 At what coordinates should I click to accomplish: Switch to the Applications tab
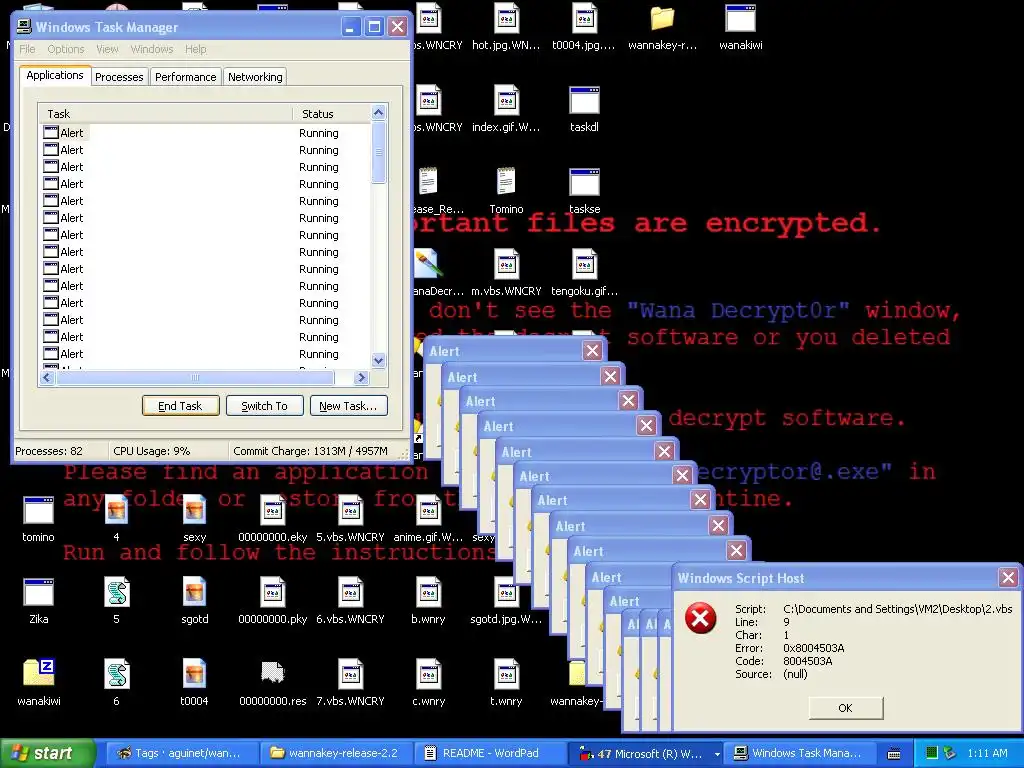(x=55, y=75)
